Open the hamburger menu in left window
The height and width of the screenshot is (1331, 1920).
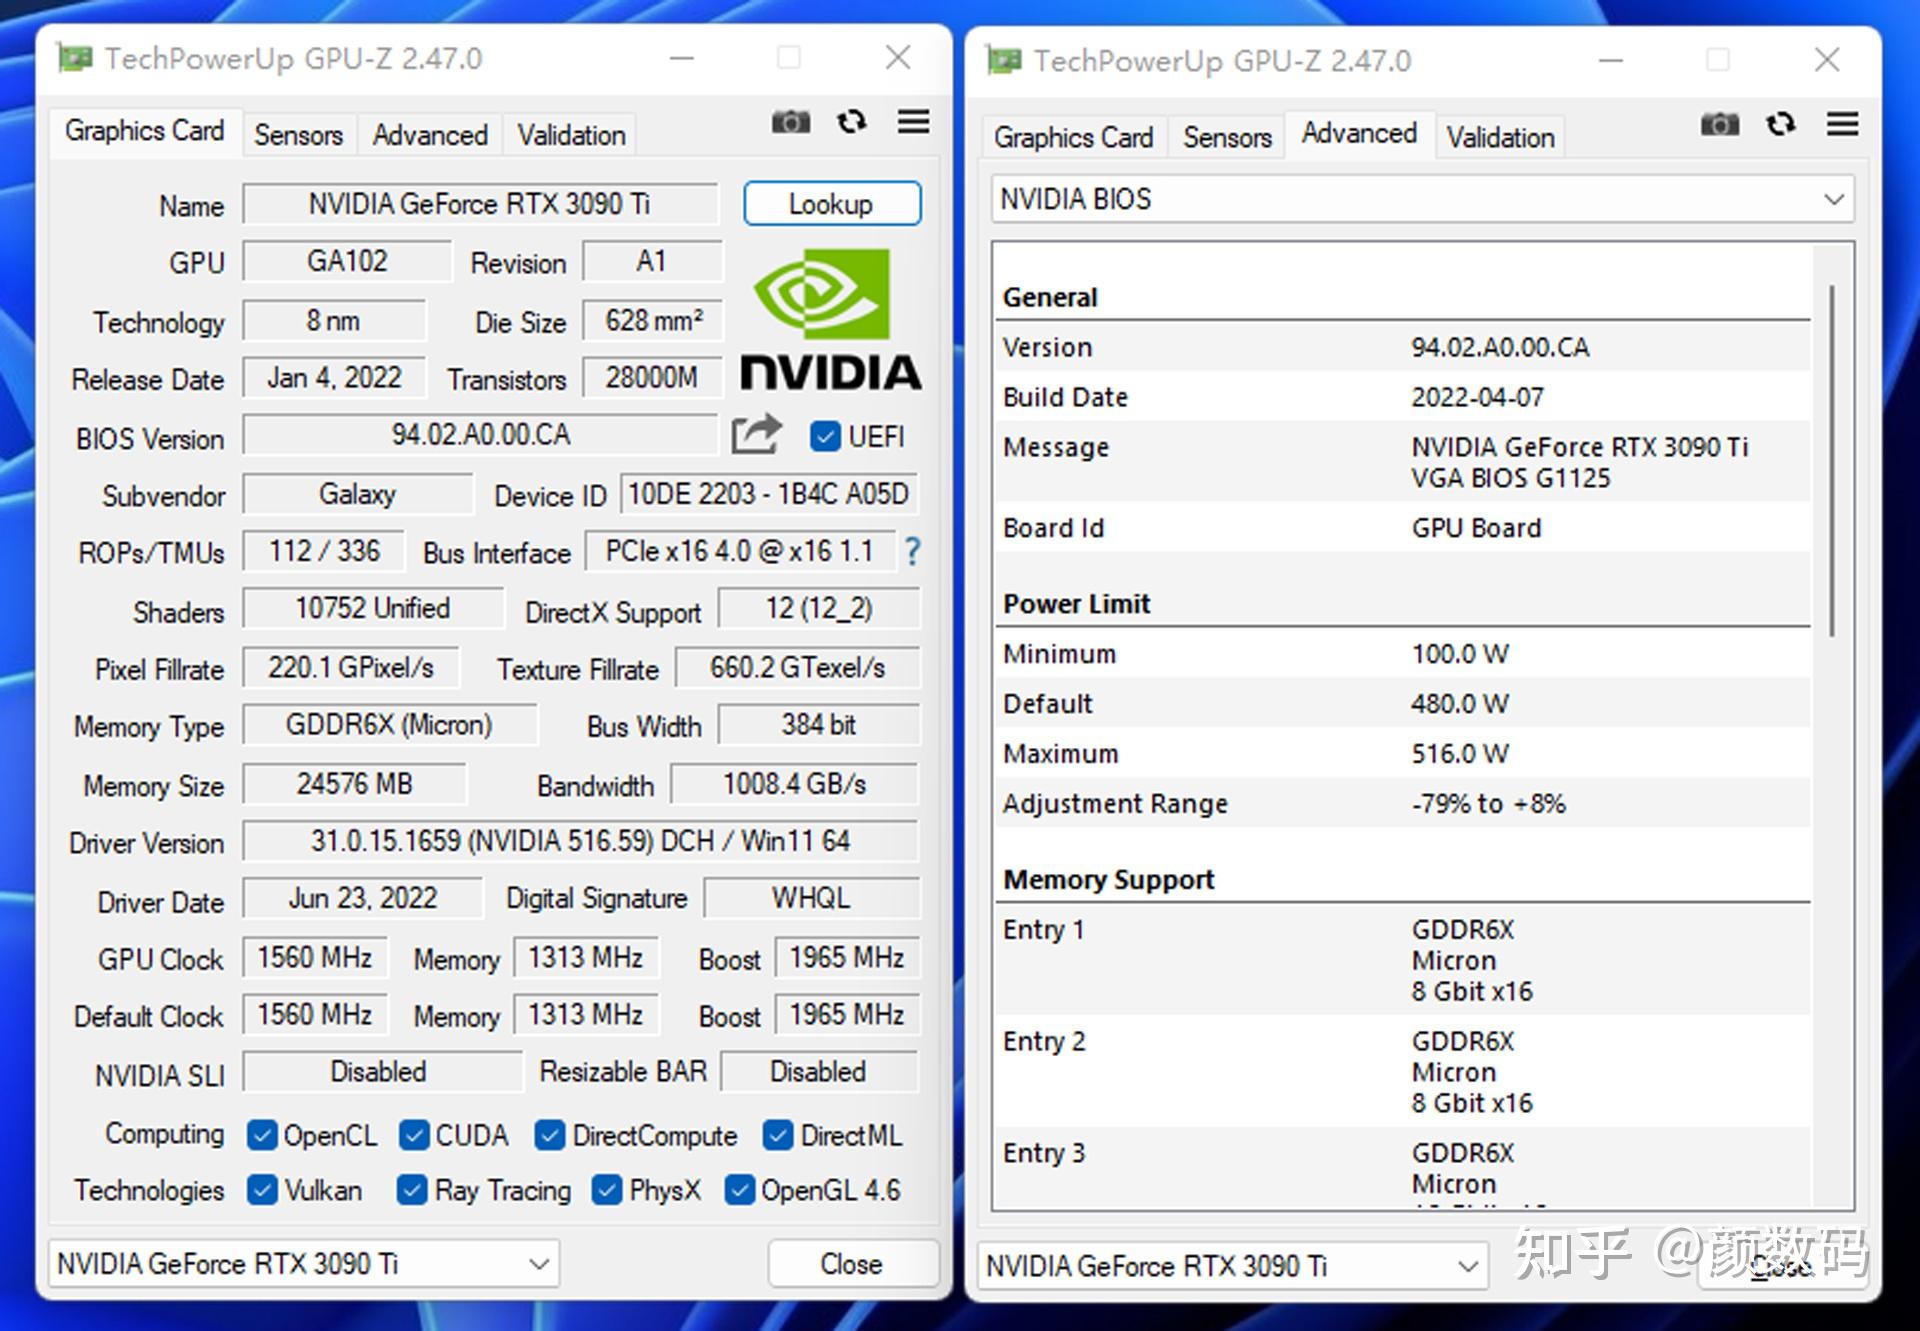(913, 122)
